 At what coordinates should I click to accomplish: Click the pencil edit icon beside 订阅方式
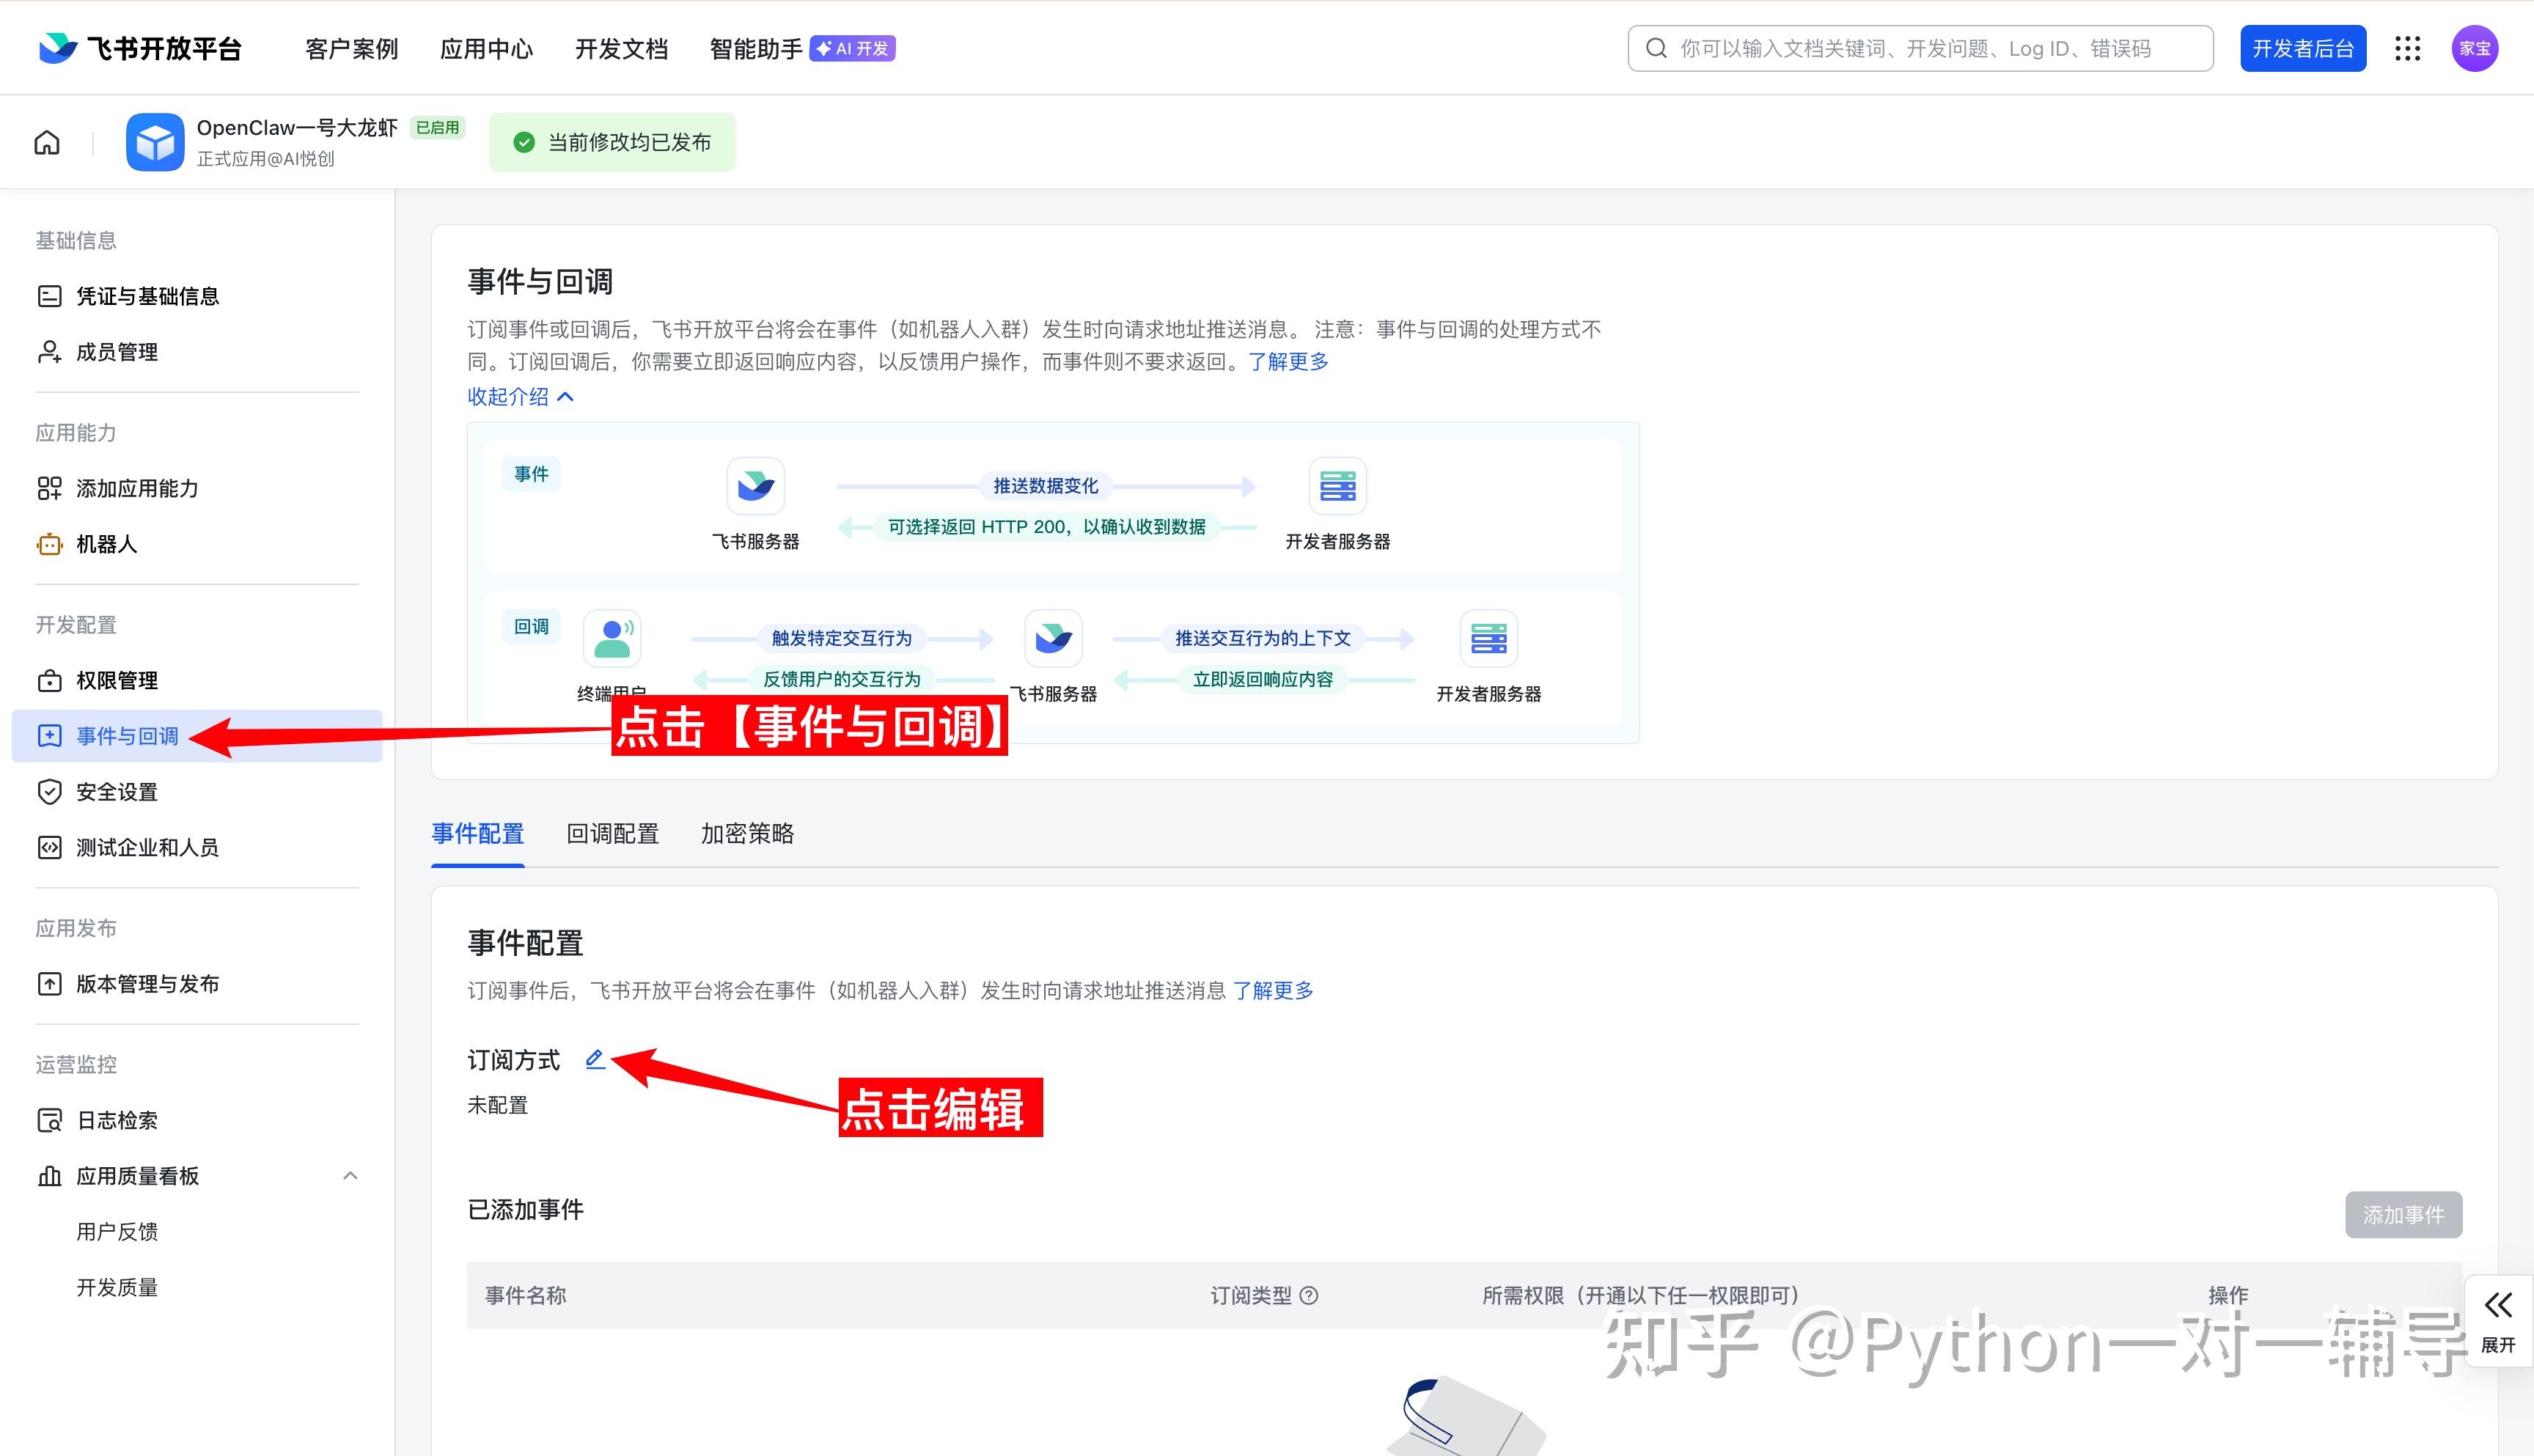tap(595, 1059)
